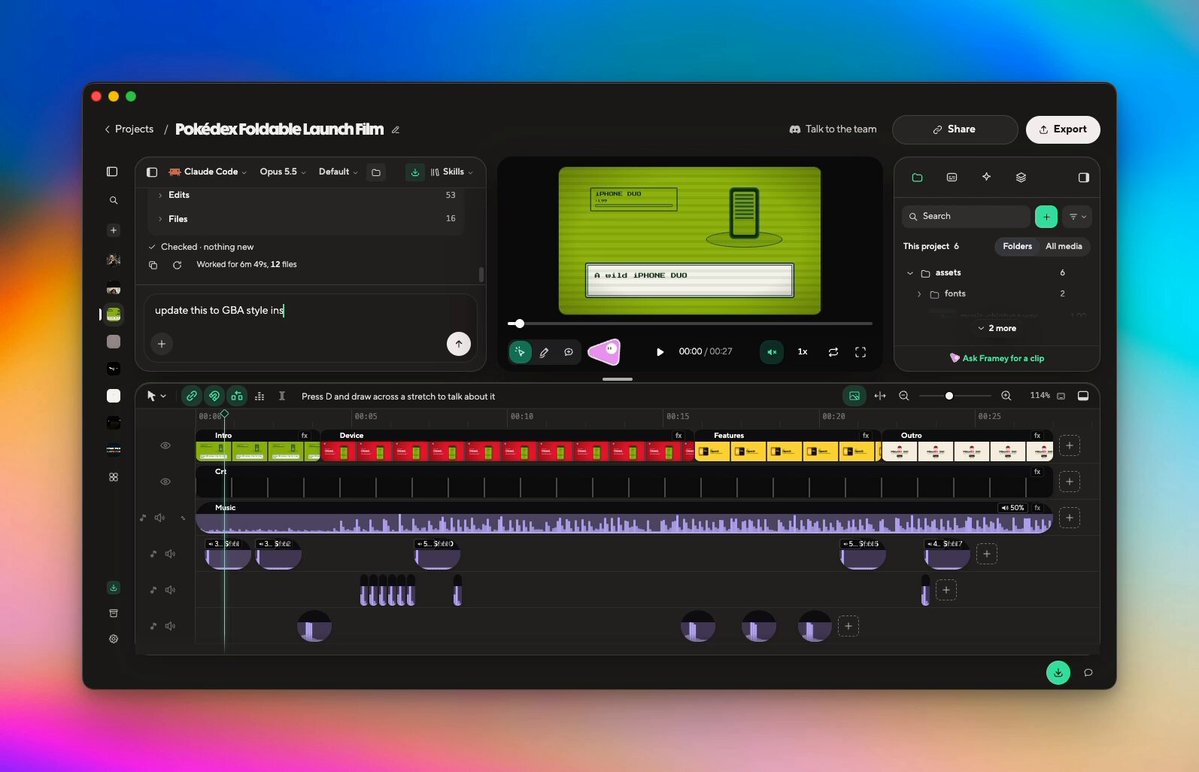Viewport: 1199px width, 772px height.
Task: Zoom out the timeline
Action: (x=904, y=396)
